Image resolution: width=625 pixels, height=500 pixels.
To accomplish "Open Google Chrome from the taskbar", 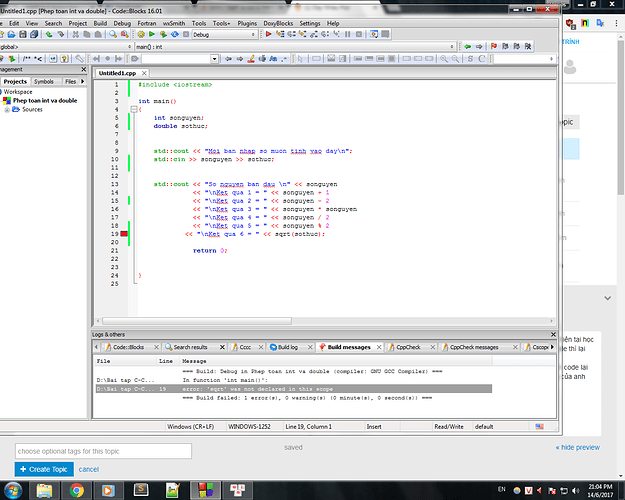I will (78, 490).
